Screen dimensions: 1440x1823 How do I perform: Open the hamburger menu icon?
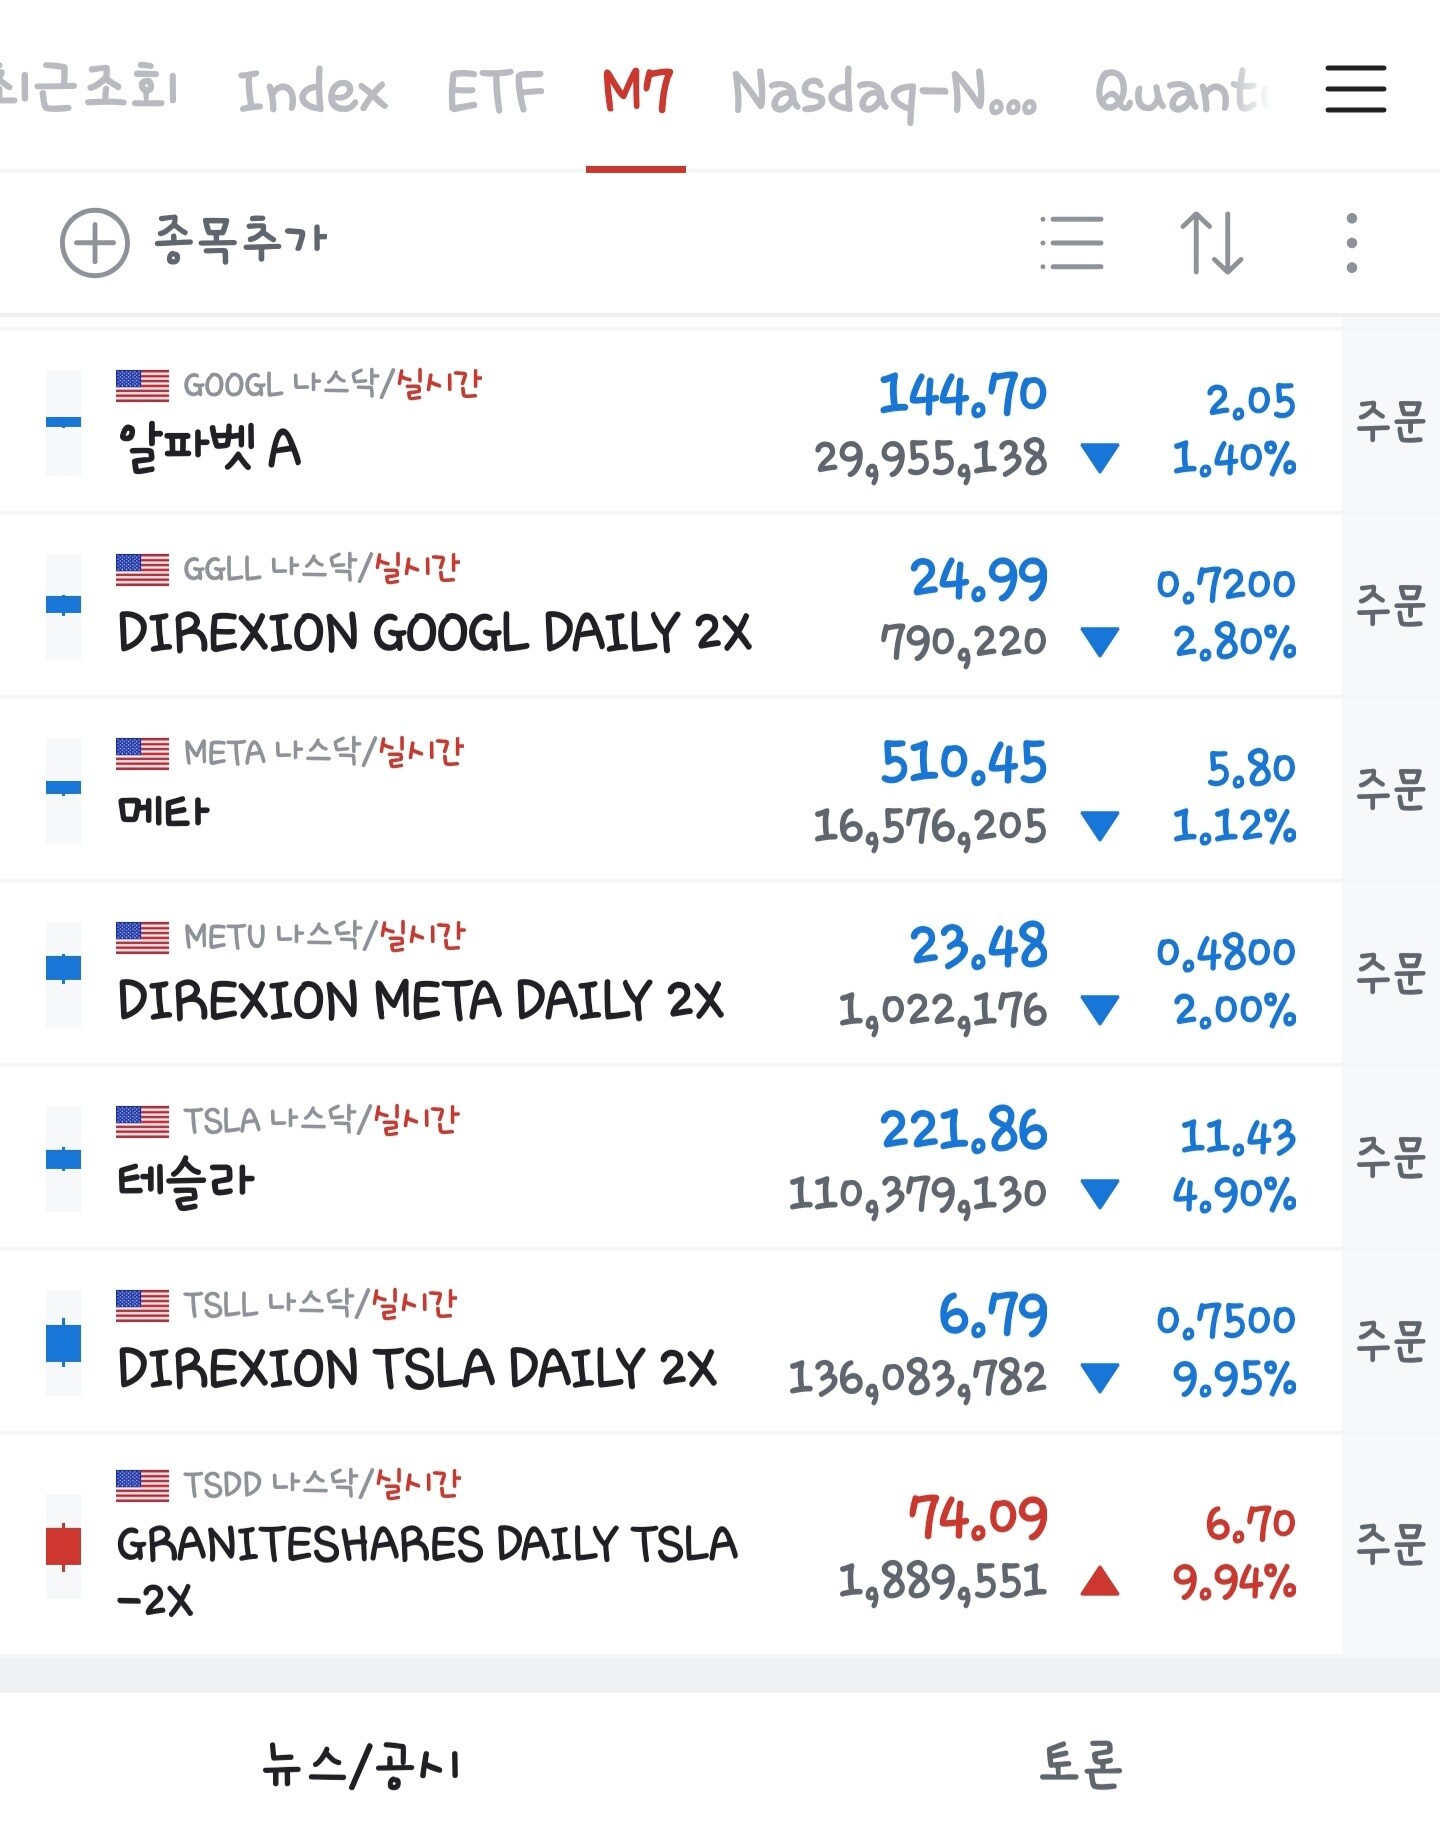[1355, 89]
